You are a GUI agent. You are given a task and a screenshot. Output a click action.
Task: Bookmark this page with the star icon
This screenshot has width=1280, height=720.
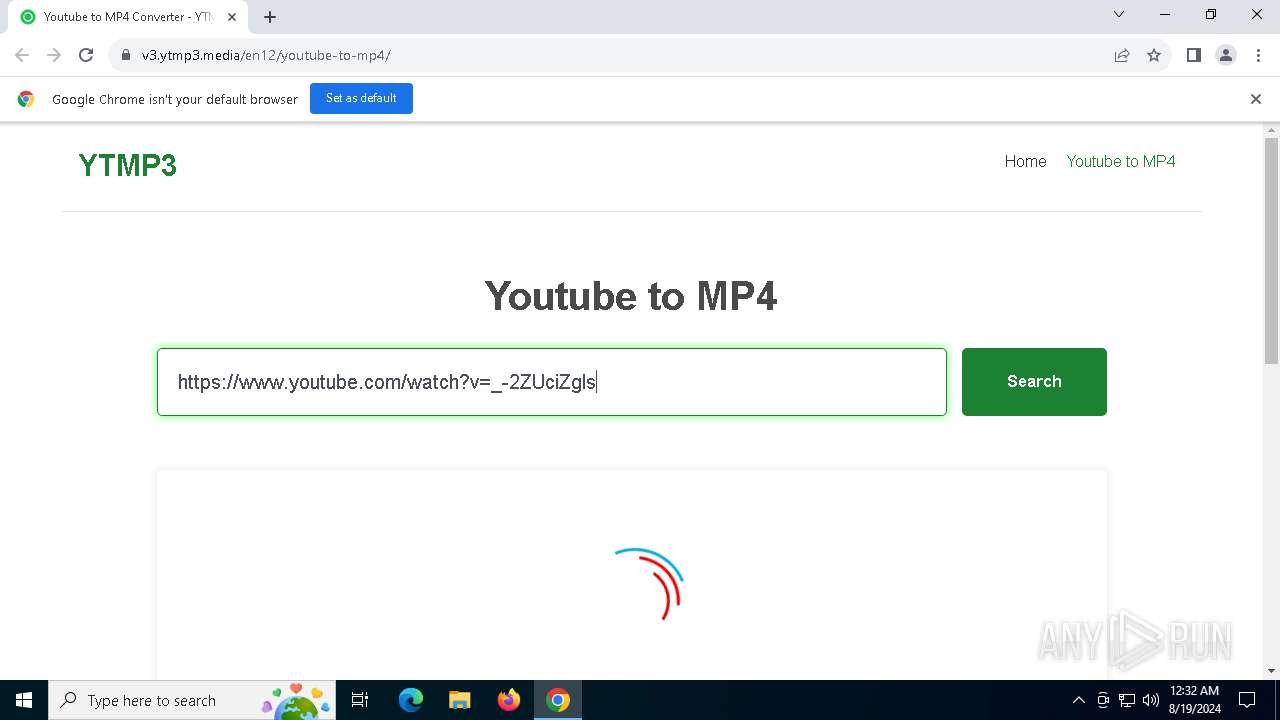click(x=1154, y=55)
